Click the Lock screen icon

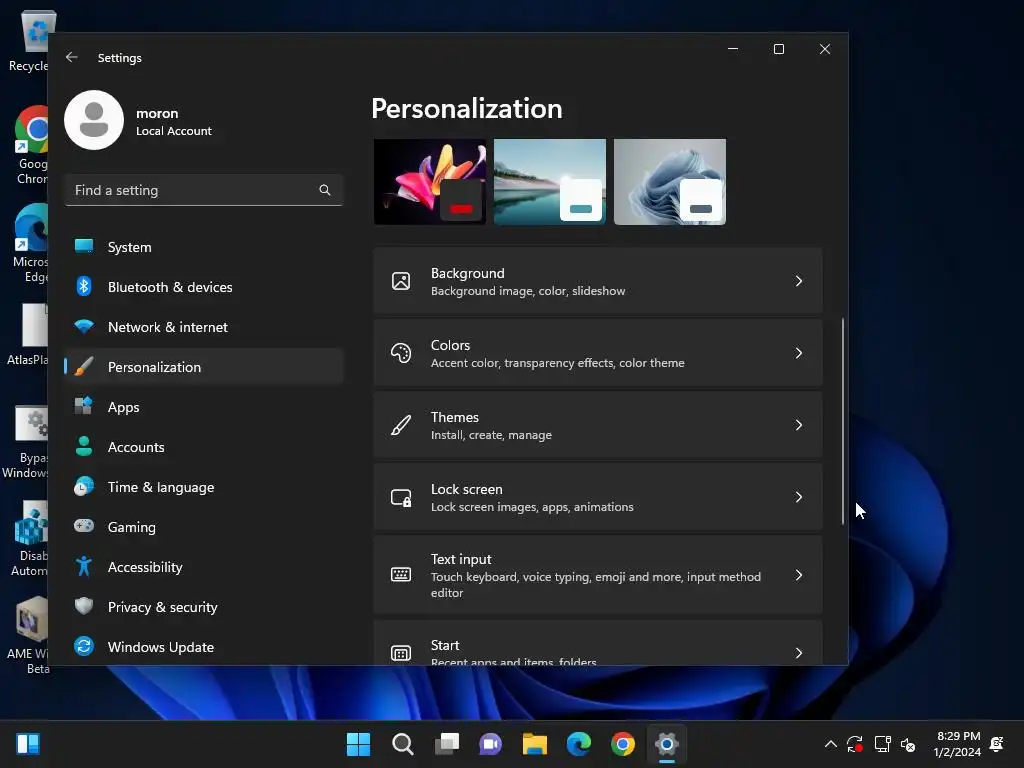tap(401, 498)
